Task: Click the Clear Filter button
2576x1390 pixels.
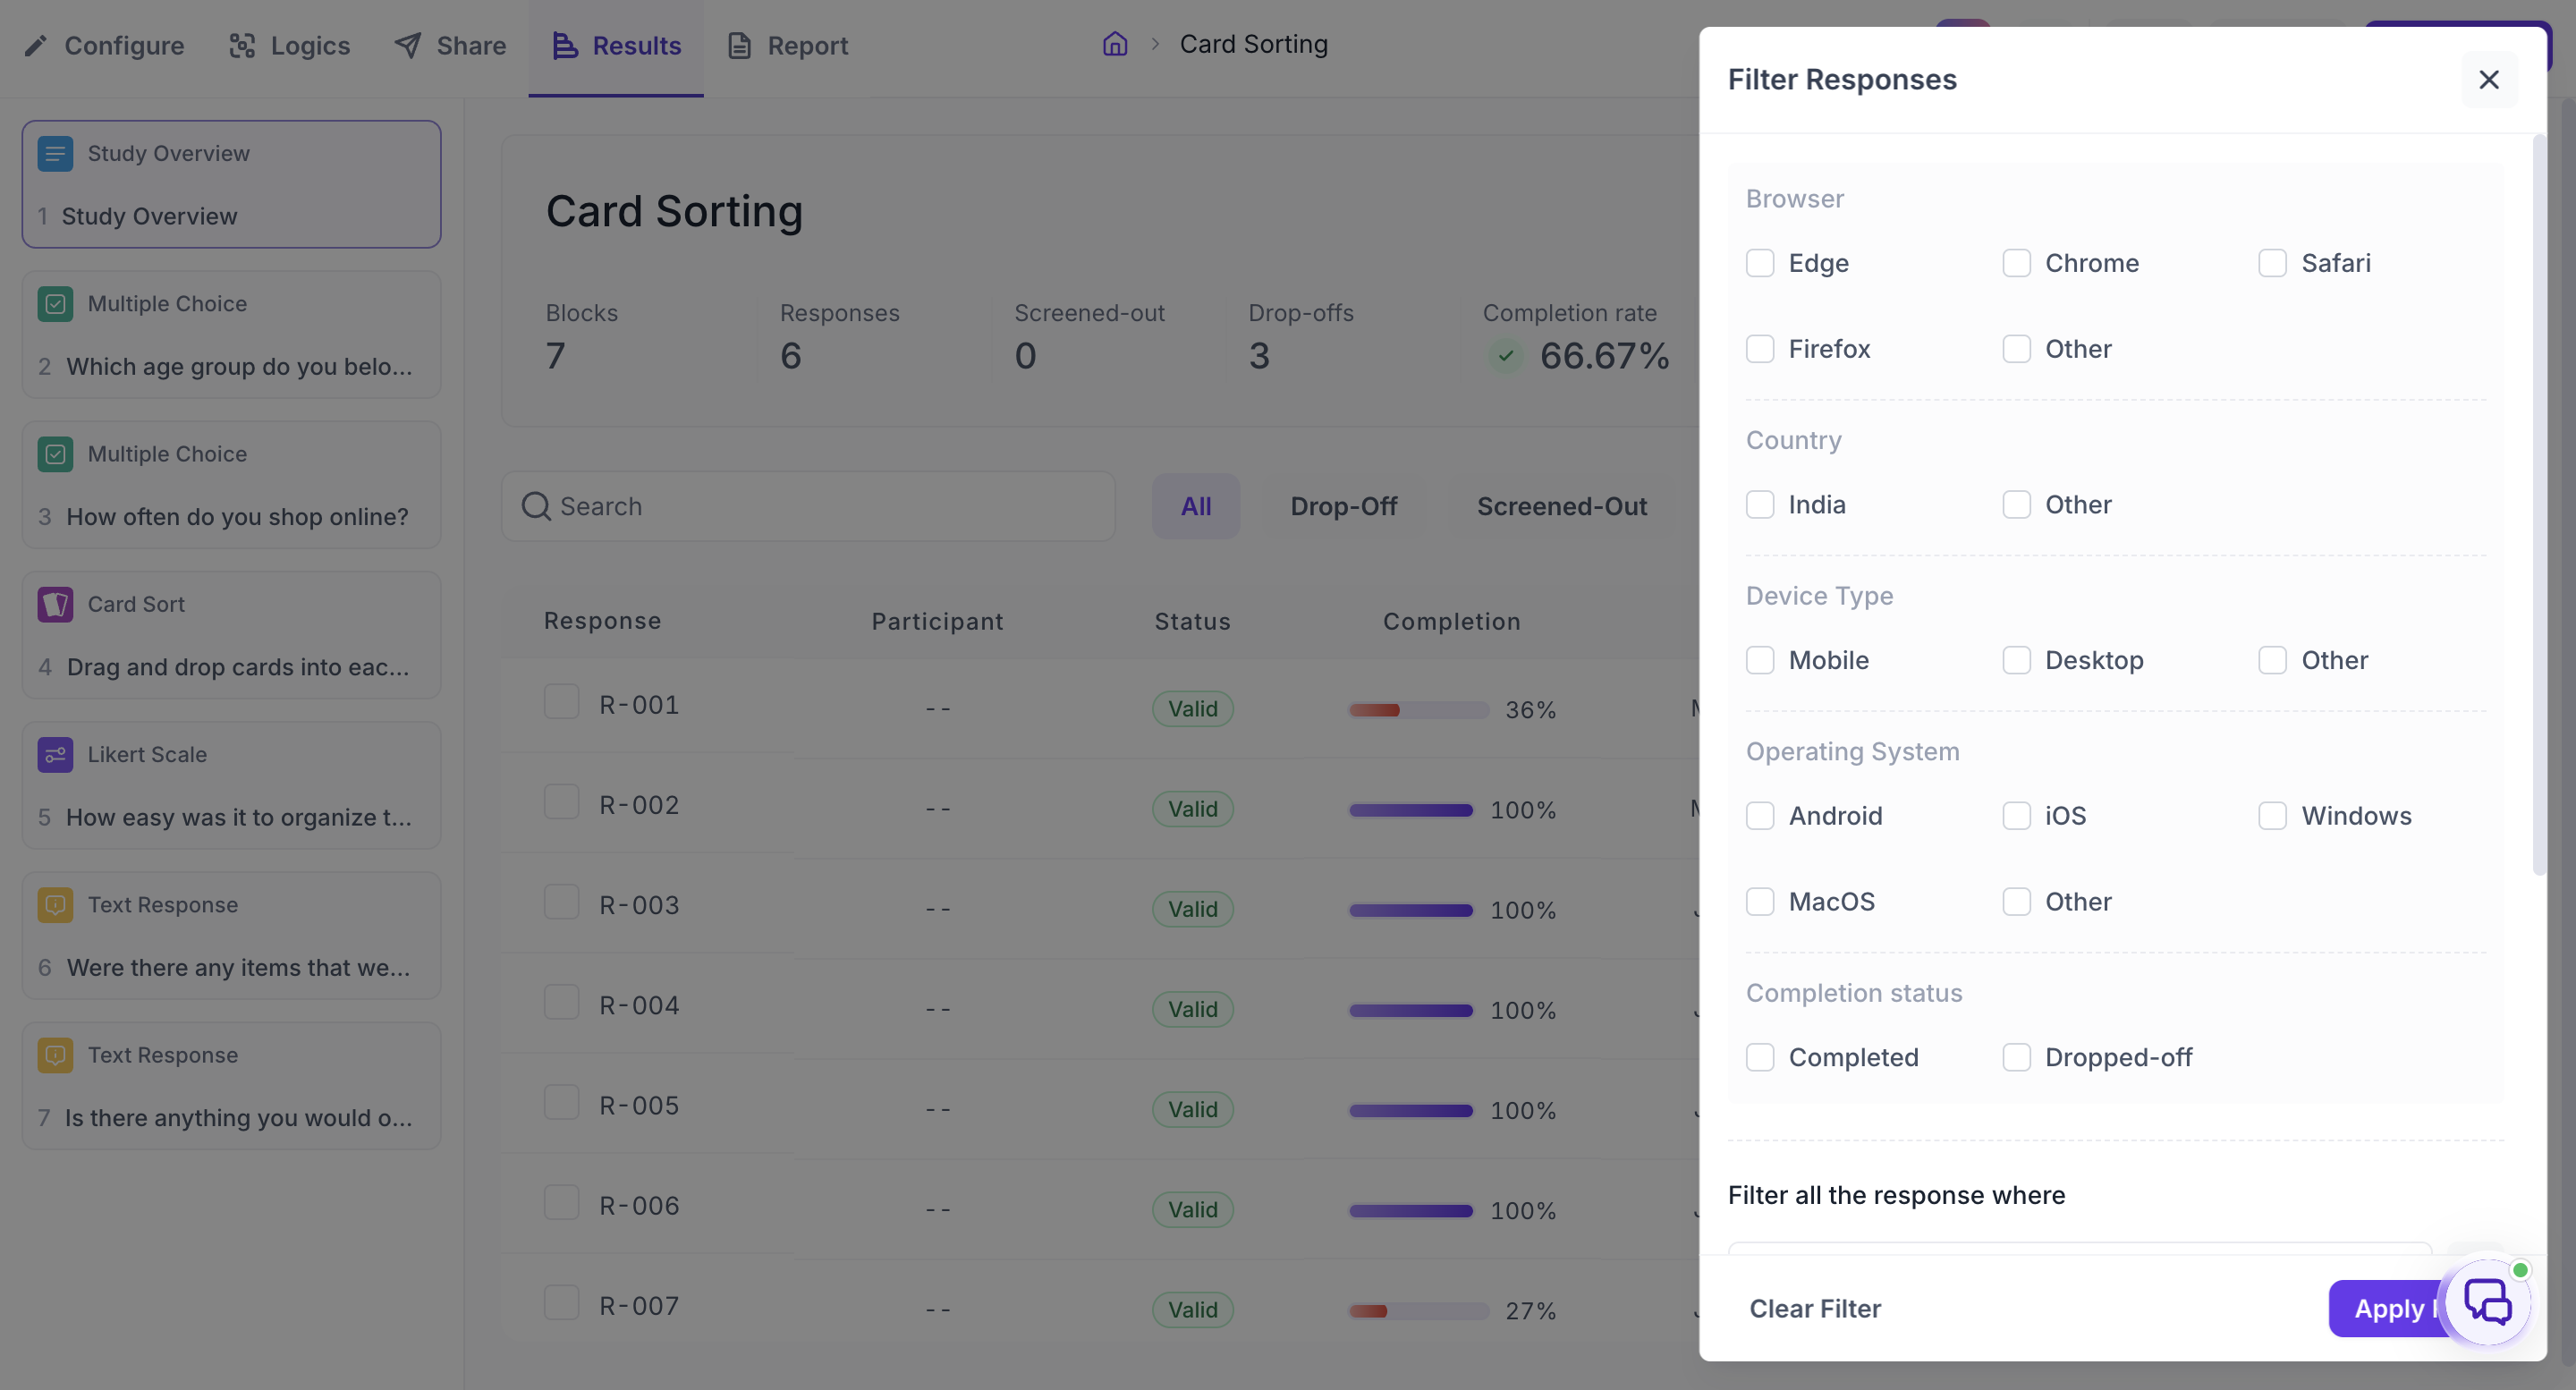Action: (1814, 1308)
